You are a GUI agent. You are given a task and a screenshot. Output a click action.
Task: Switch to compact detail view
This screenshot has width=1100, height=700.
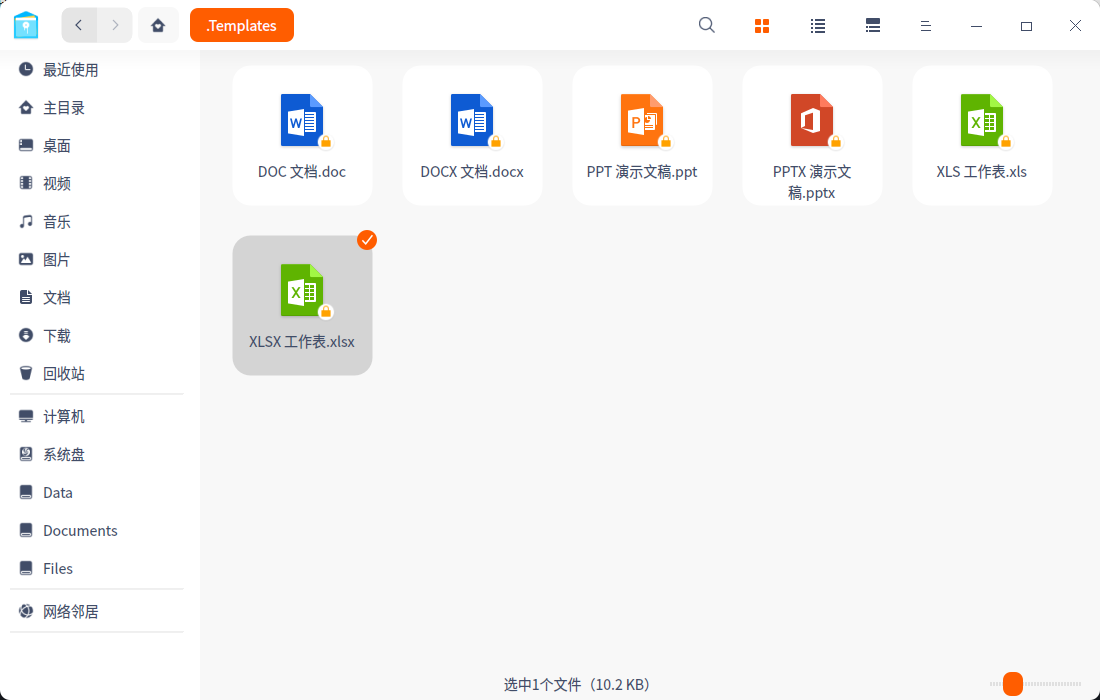(x=873, y=26)
